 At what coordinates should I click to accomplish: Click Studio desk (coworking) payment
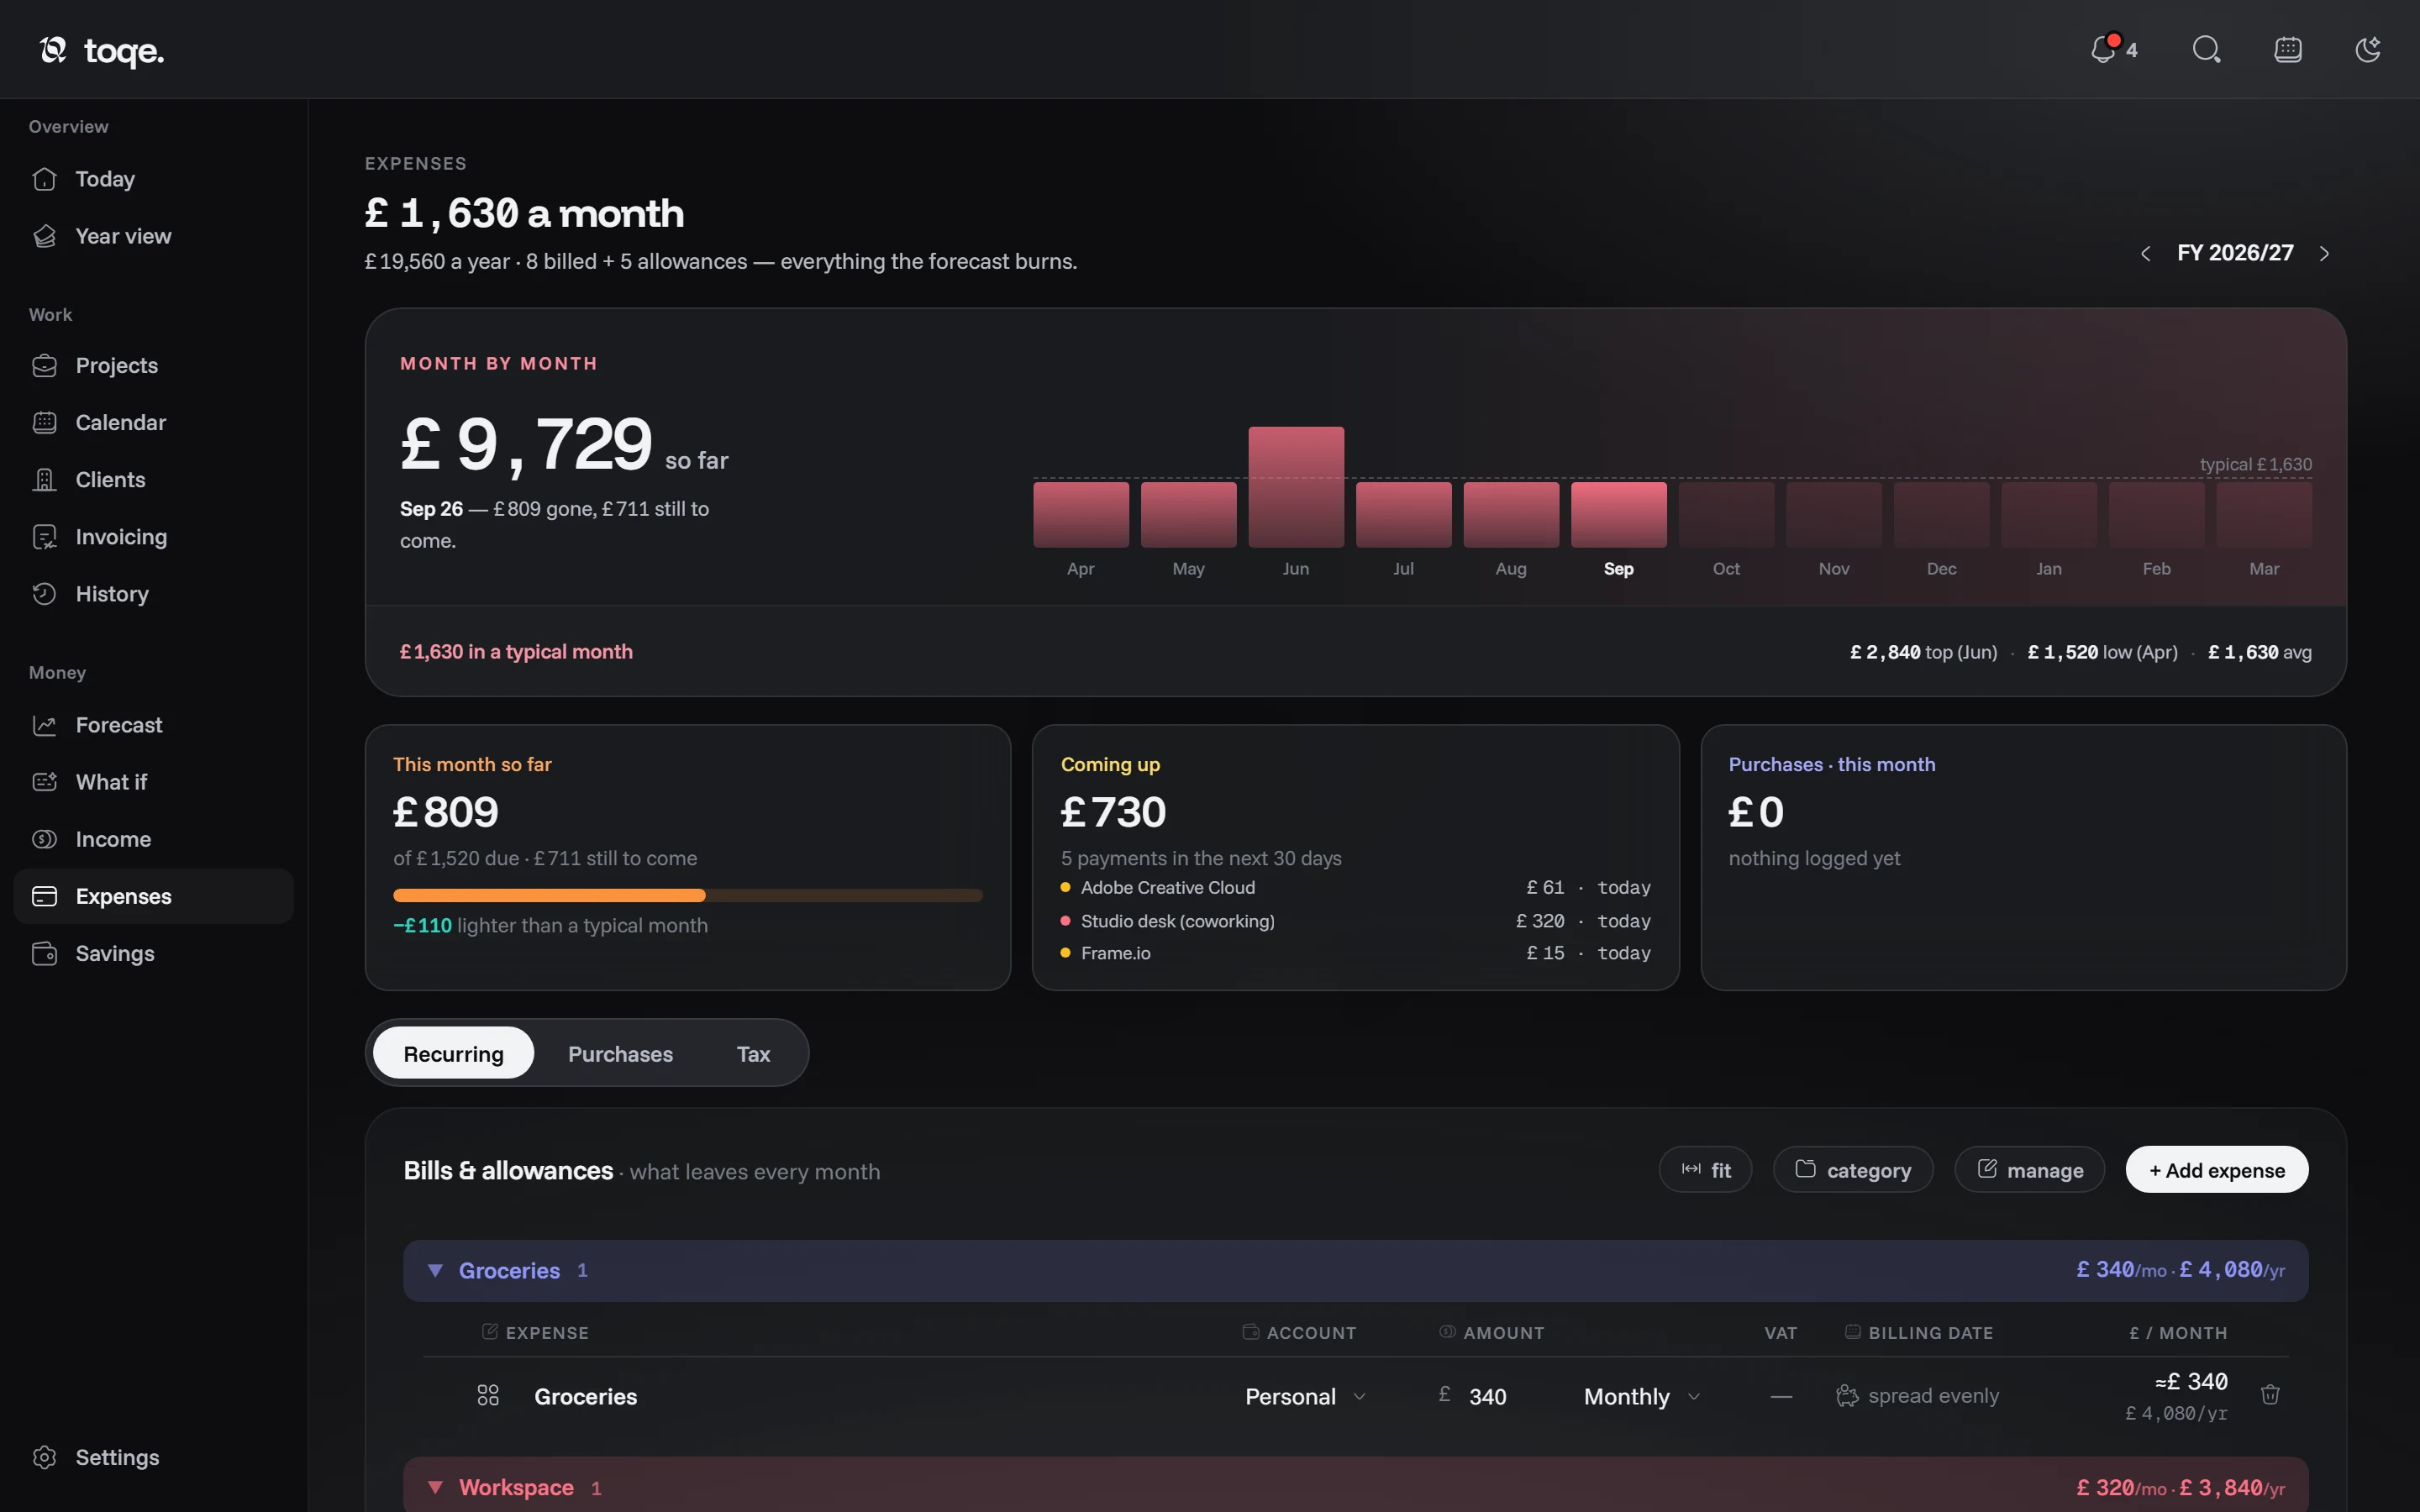(x=1355, y=921)
